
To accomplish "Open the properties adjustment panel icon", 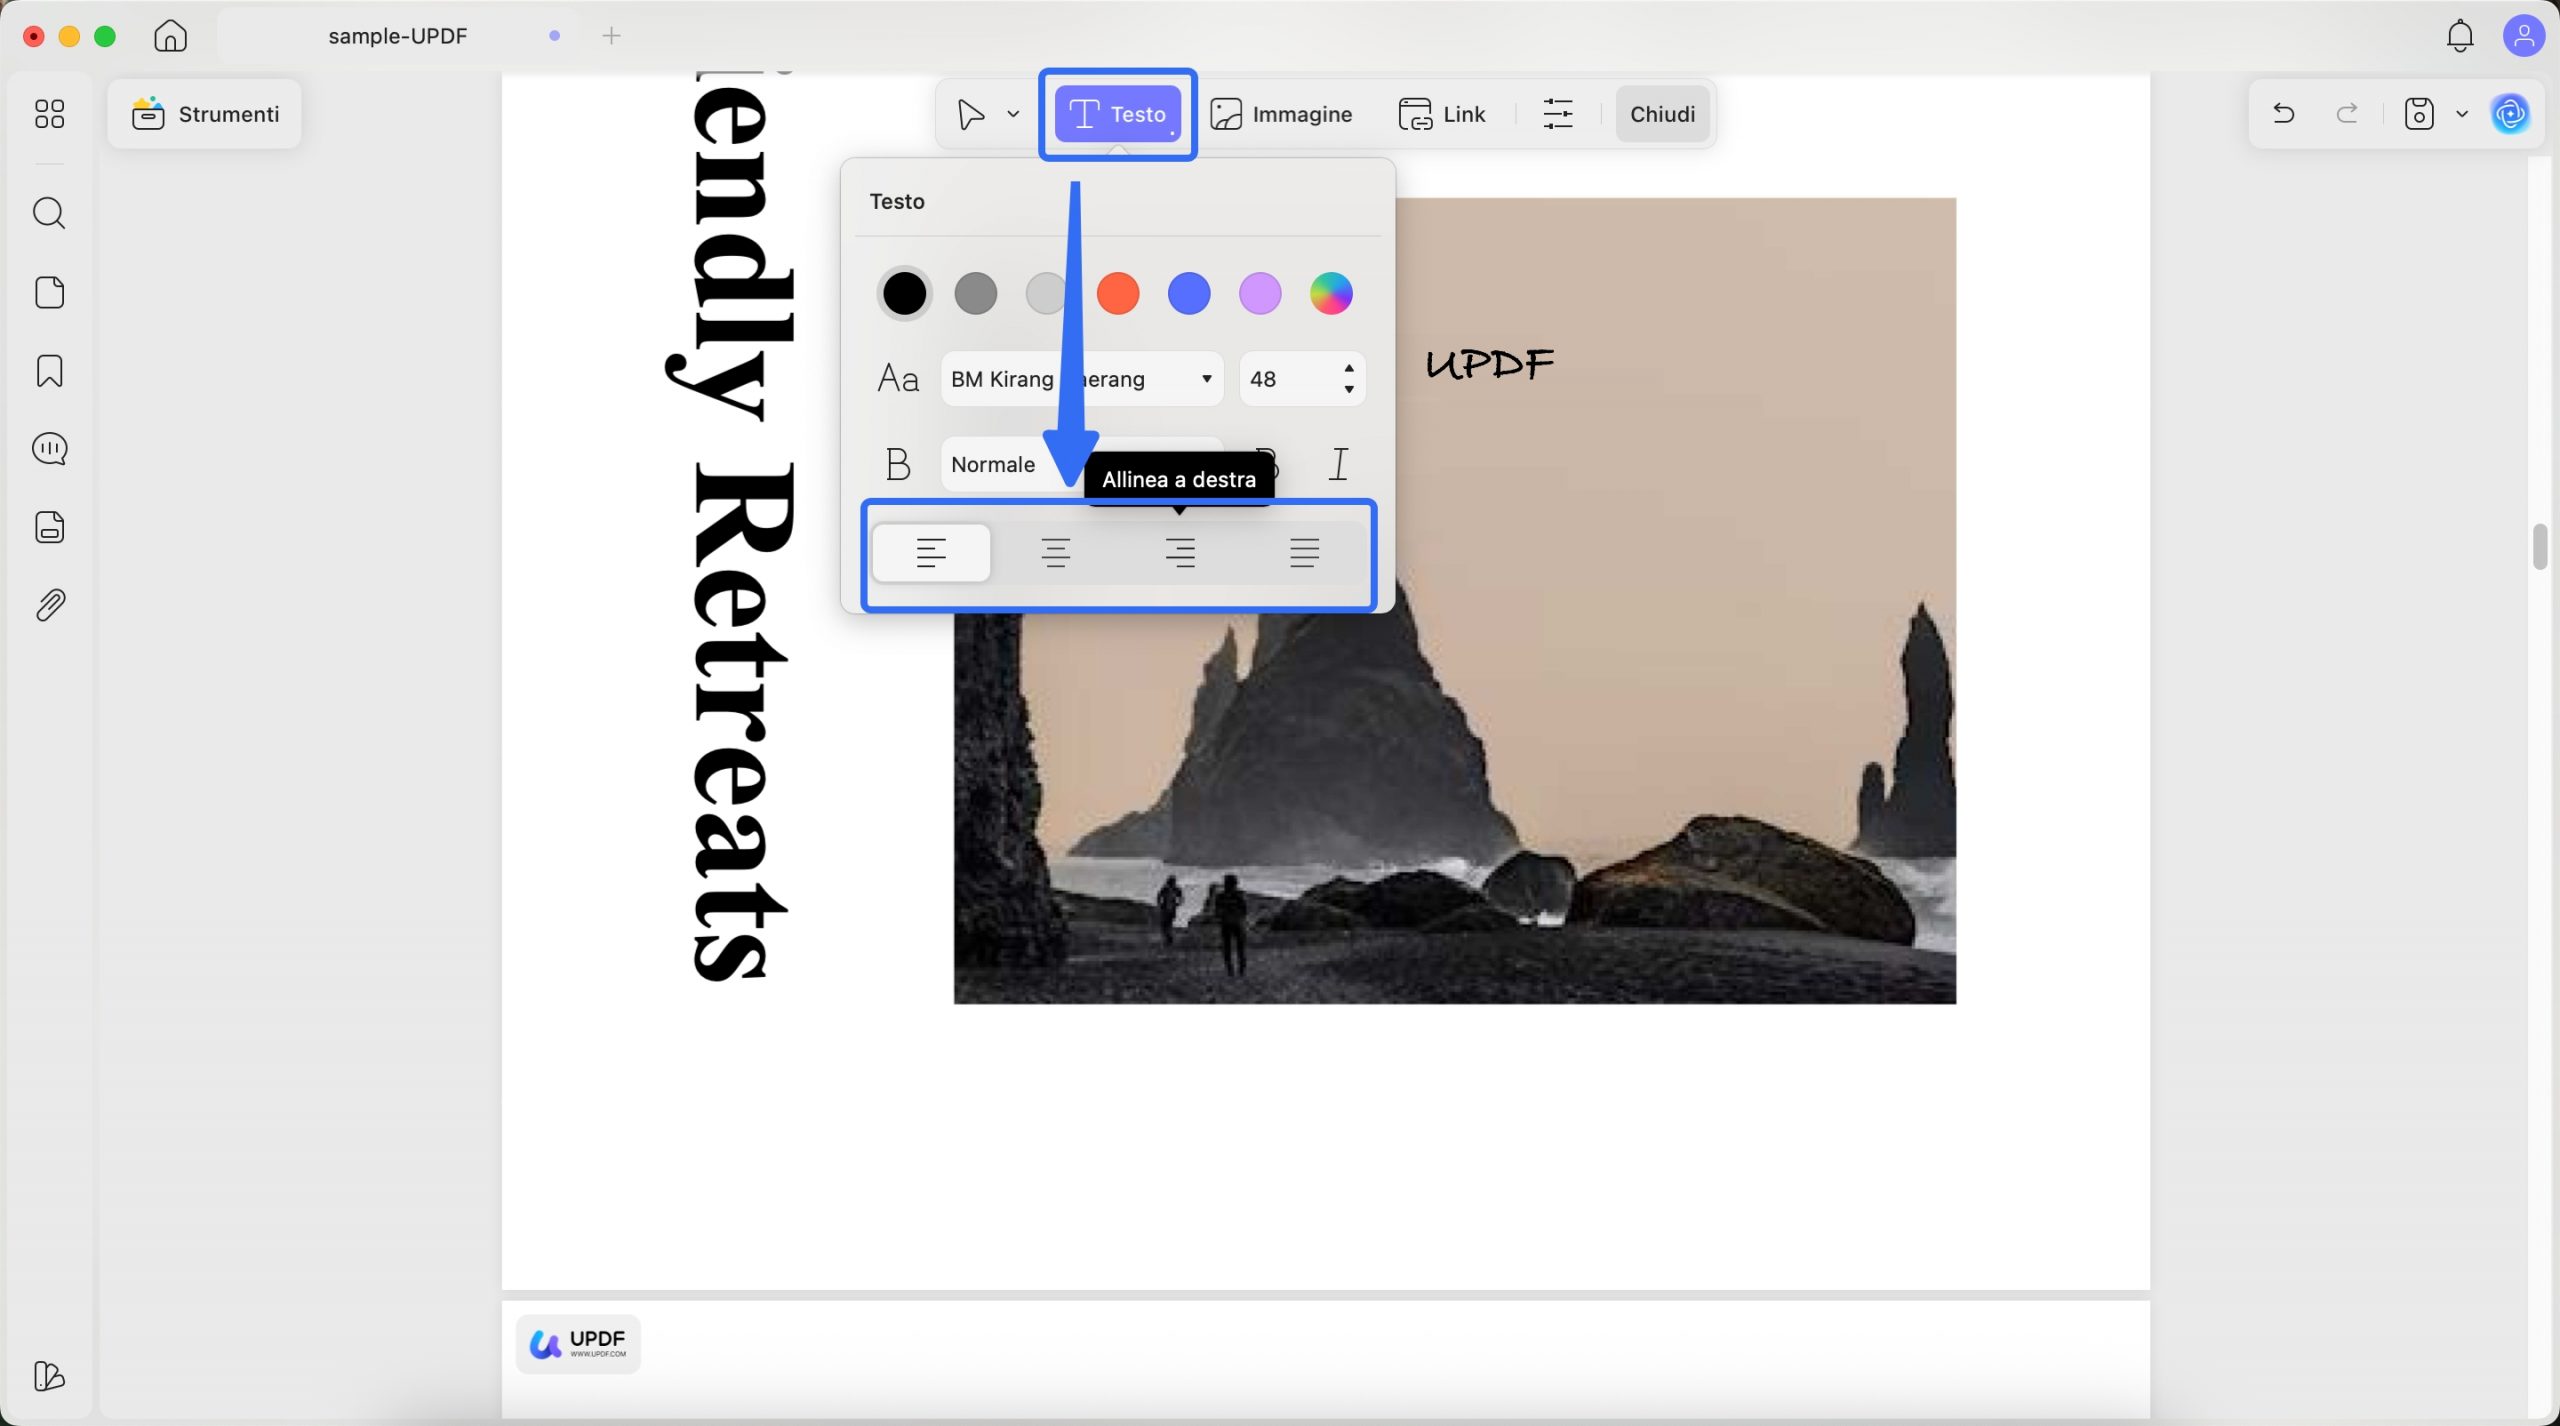I will coord(1557,113).
